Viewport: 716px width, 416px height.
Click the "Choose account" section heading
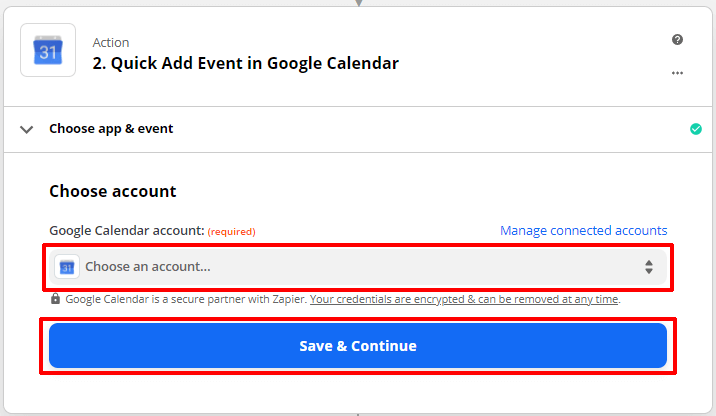(113, 191)
